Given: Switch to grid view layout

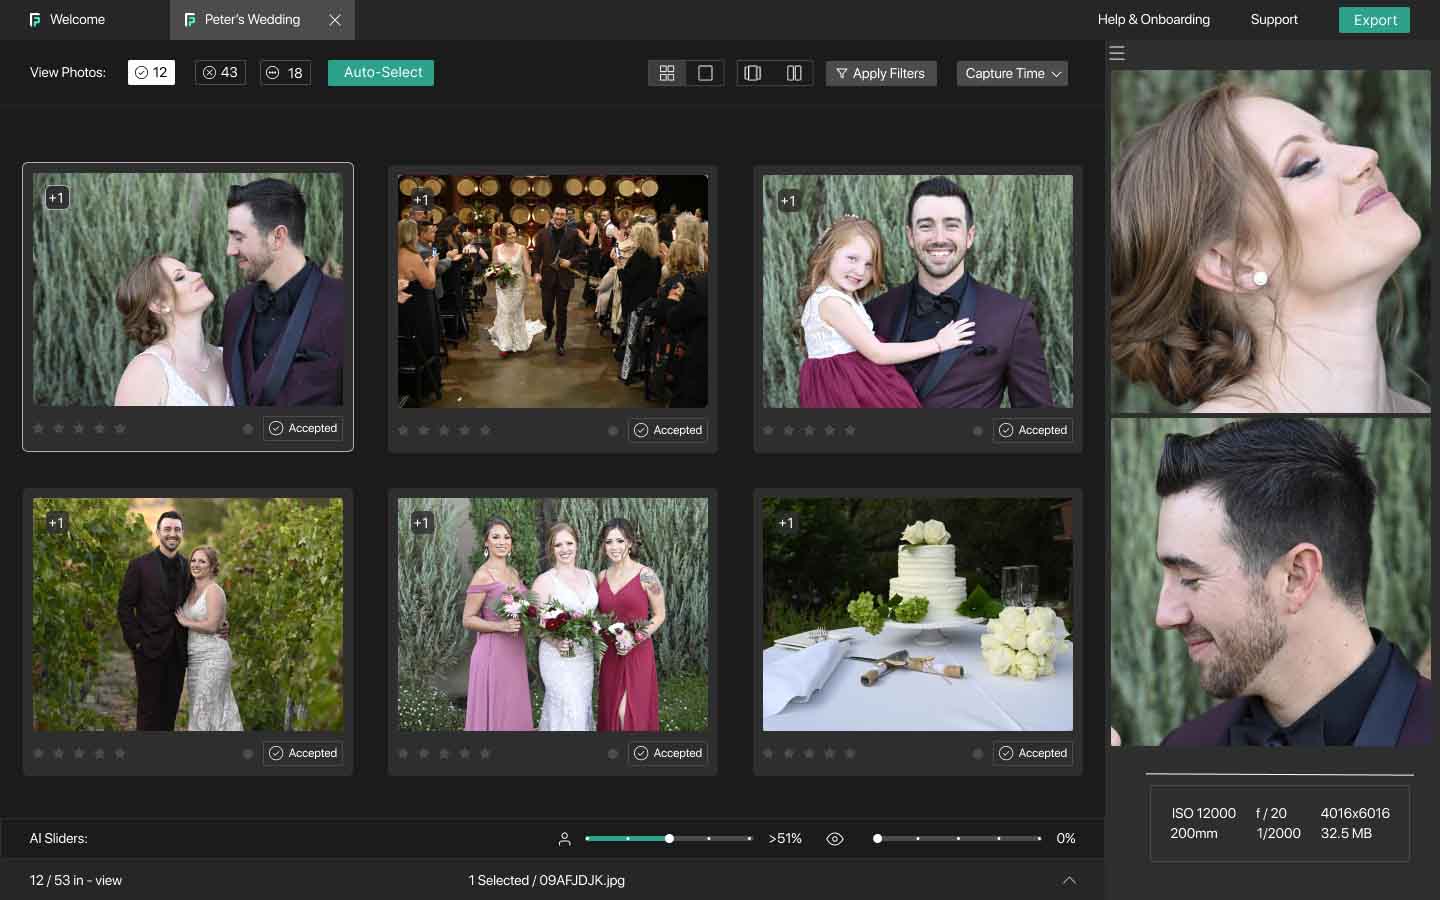Looking at the screenshot, I should [667, 72].
